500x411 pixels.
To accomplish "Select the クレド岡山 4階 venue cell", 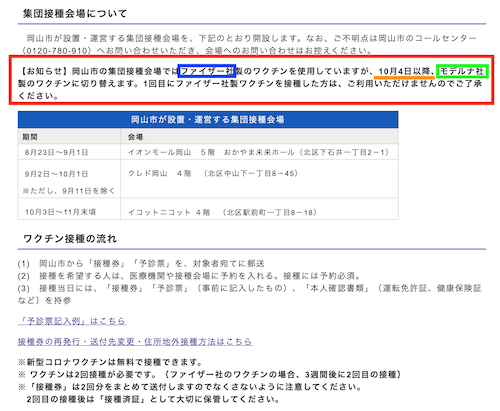I will [259, 179].
